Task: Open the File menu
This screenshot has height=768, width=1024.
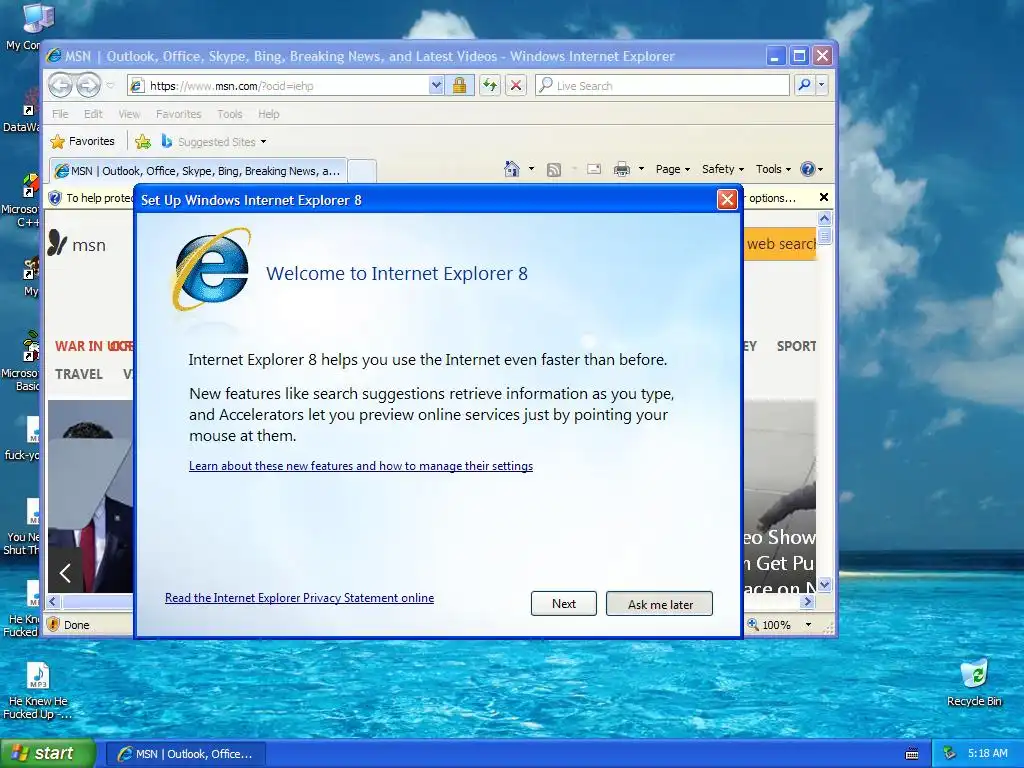Action: (x=60, y=114)
